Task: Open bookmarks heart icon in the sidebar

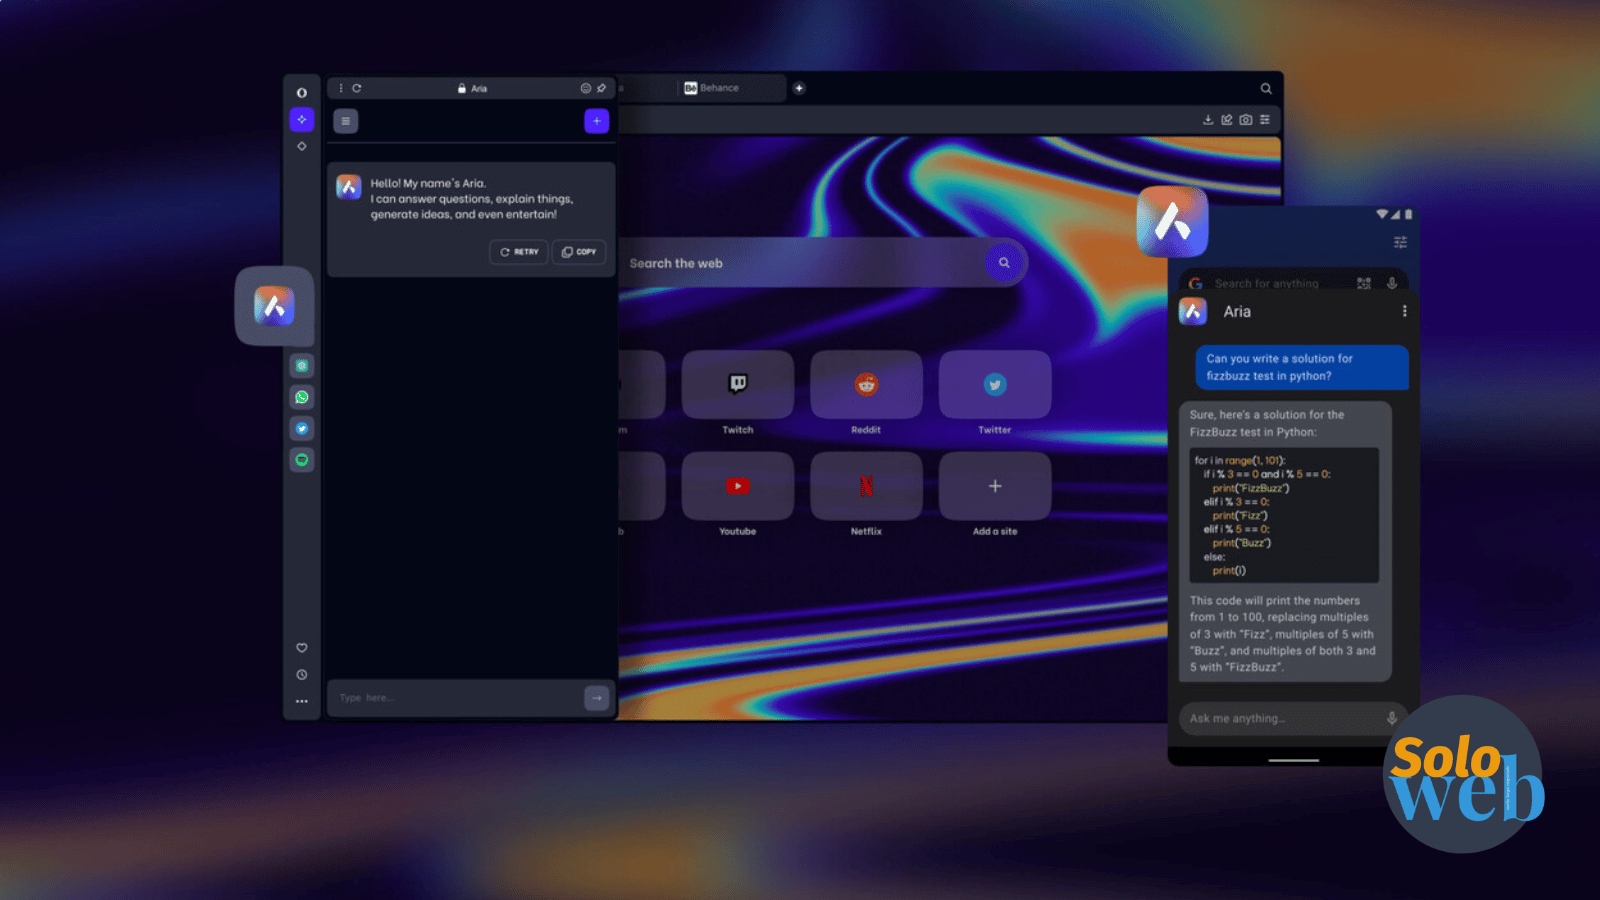Action: (x=301, y=648)
